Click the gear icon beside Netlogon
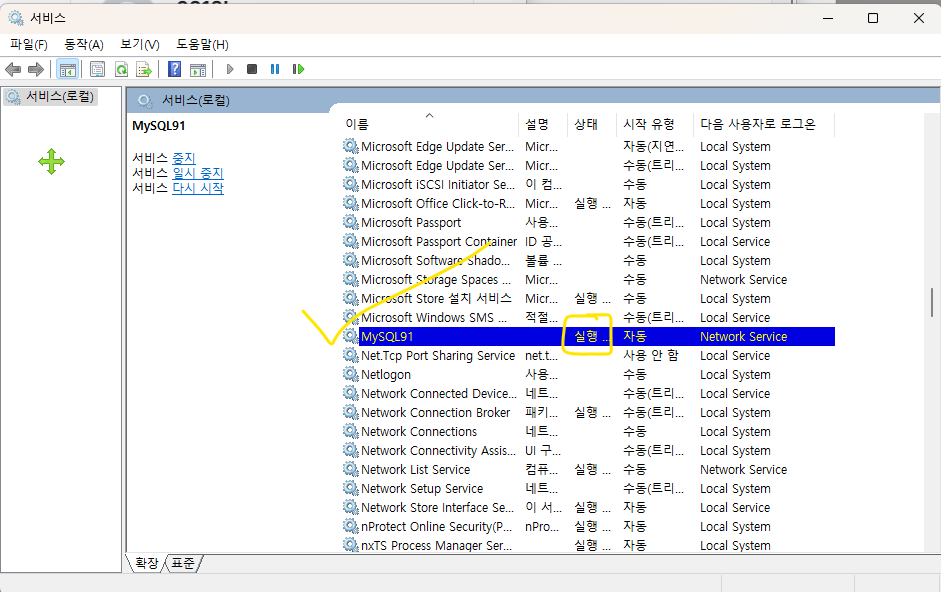The height and width of the screenshot is (592, 941). 351,374
